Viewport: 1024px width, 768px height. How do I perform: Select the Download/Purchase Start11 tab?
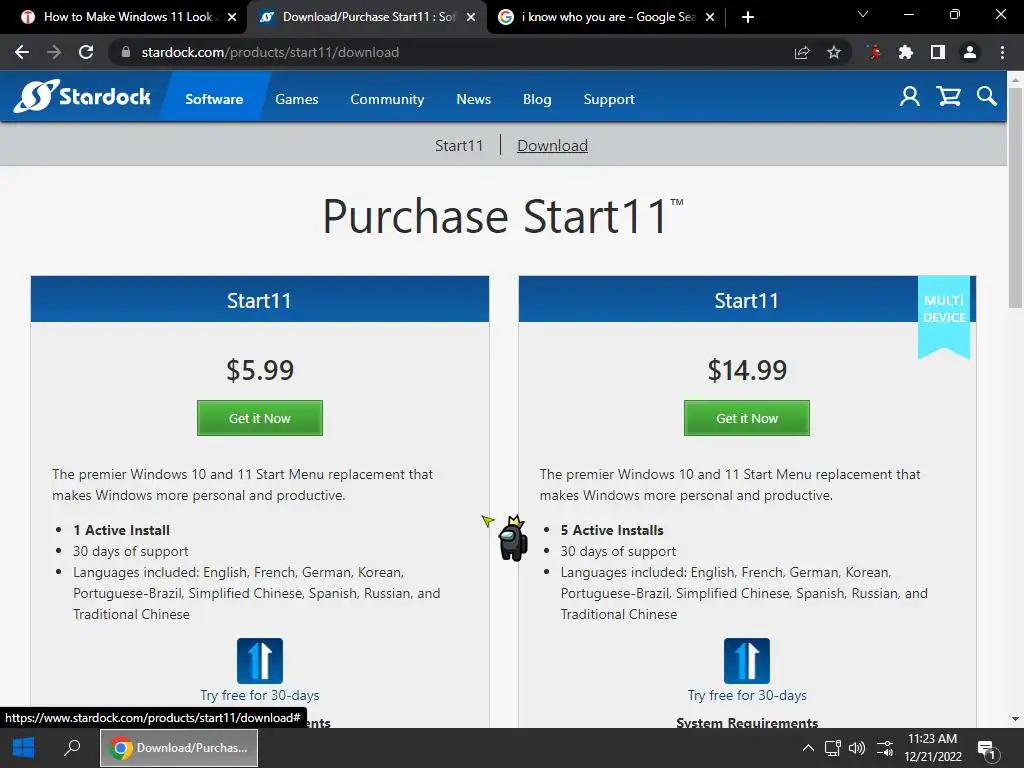366,17
